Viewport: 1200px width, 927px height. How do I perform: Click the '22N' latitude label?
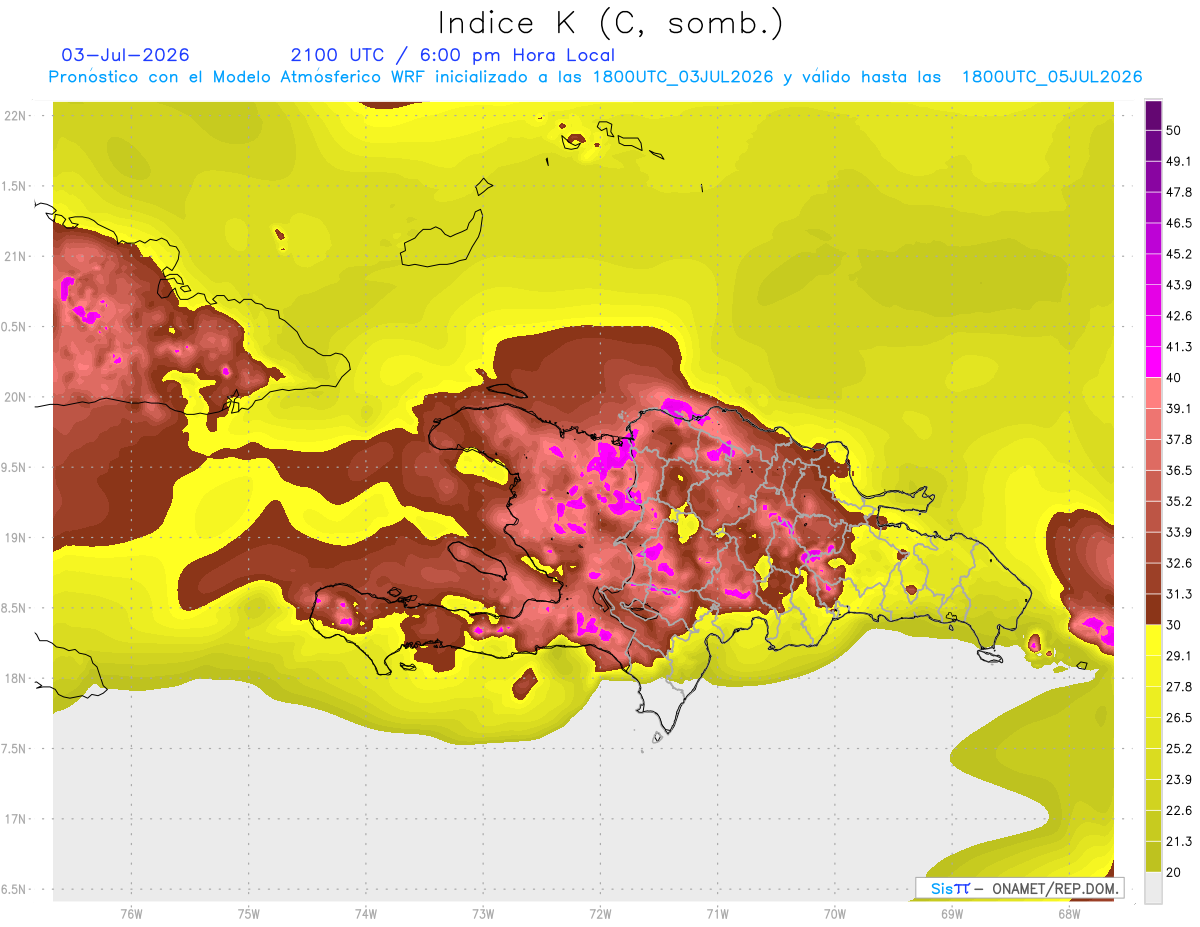[15, 115]
